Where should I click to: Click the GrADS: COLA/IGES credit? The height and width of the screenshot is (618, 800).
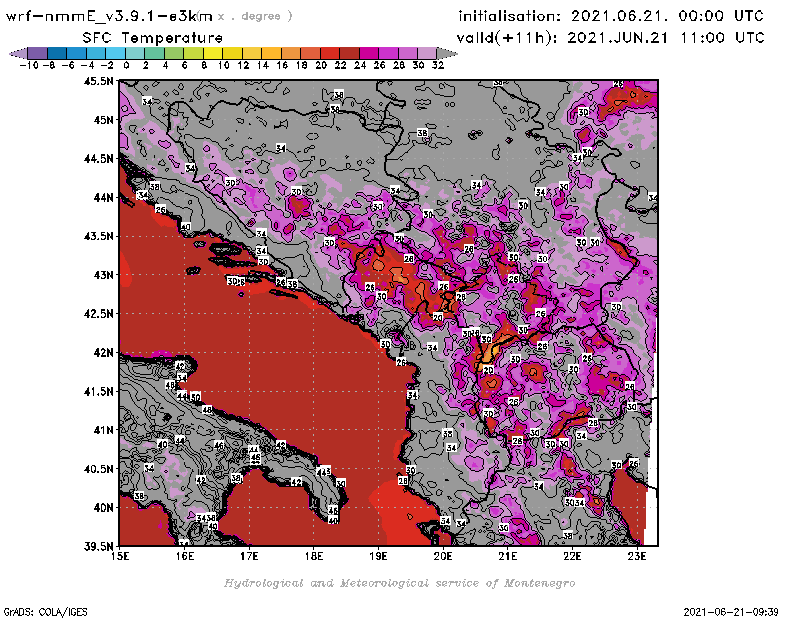[45, 611]
